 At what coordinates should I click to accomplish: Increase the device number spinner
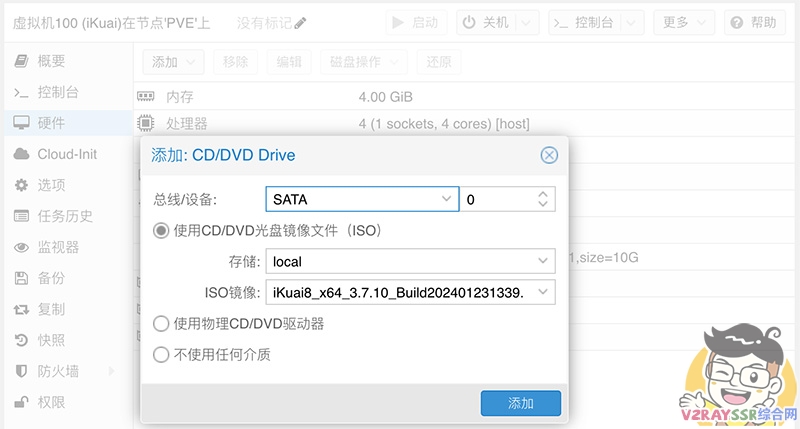pos(543,194)
